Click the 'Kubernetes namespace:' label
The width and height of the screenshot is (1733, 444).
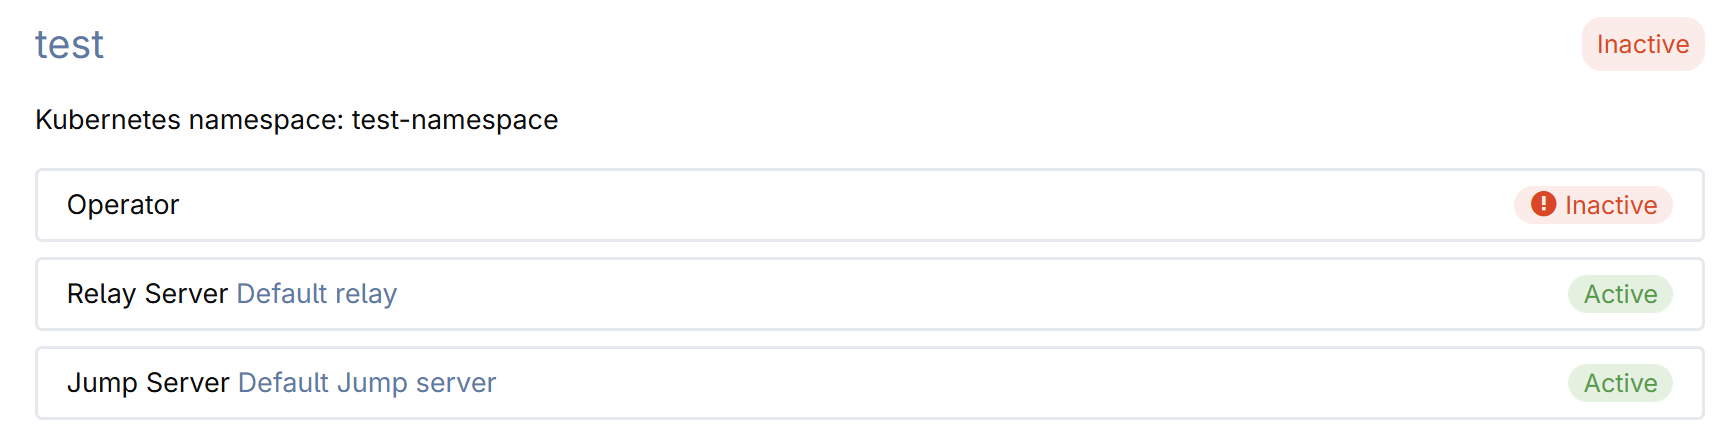[190, 120]
